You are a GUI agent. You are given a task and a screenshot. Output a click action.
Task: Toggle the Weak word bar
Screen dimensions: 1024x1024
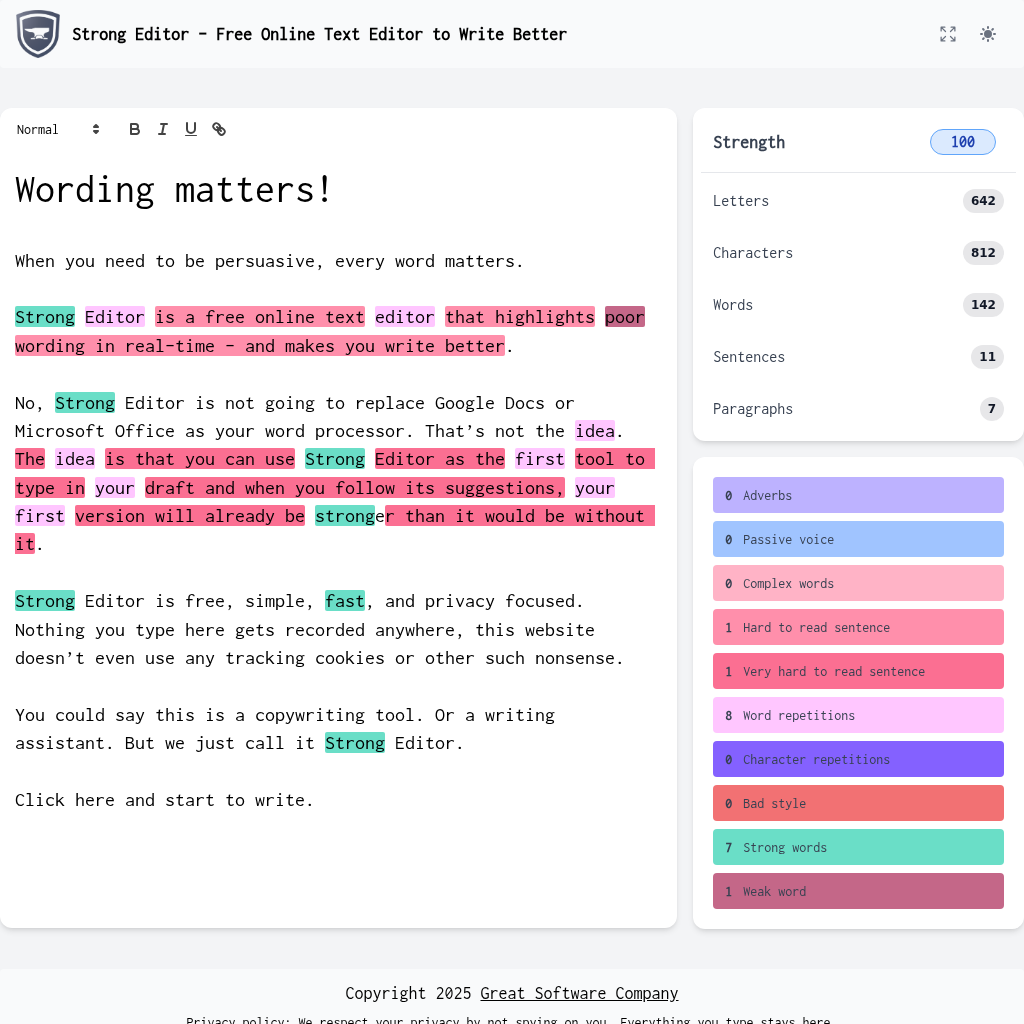[857, 891]
